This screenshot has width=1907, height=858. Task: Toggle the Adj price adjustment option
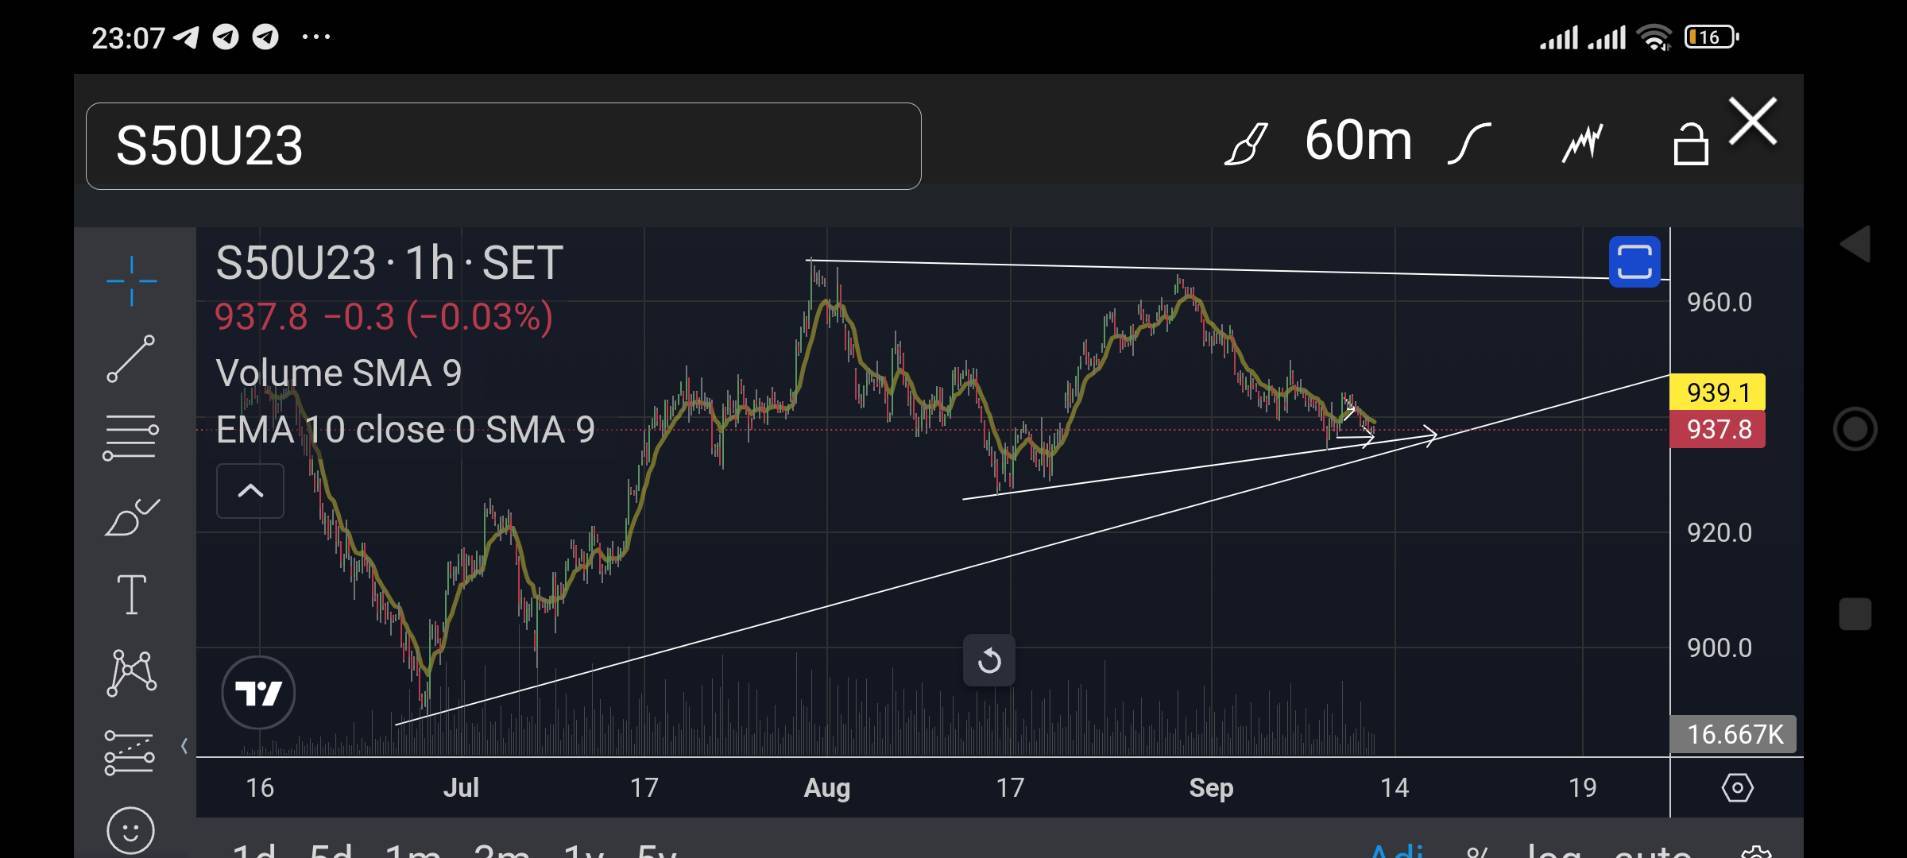(x=1396, y=850)
